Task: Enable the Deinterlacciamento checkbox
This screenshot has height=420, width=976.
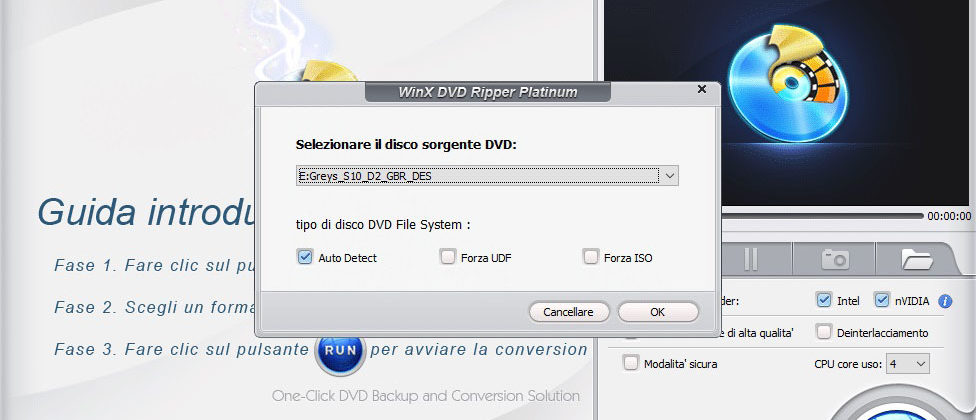Action: coord(824,332)
